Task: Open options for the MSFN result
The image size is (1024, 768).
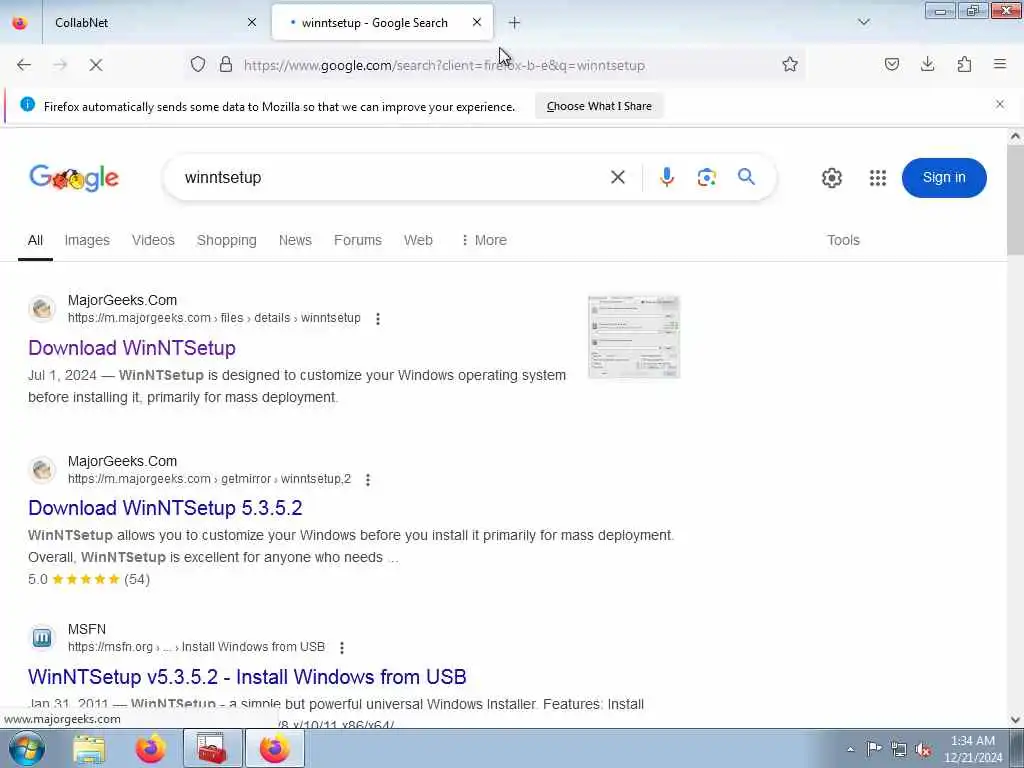Action: [342, 647]
